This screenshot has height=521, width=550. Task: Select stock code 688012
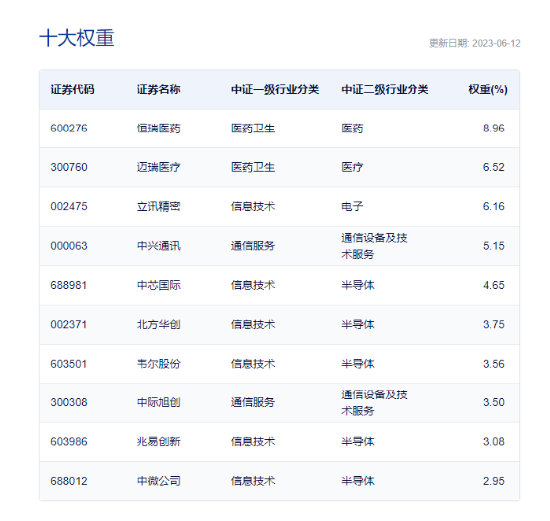point(69,481)
